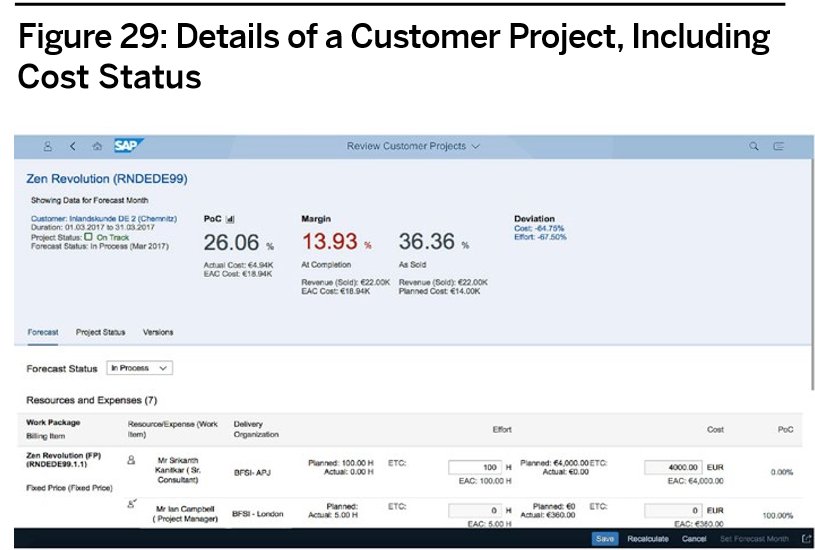Open the user profile icon
Screen dimensions: 815x550
pos(47,147)
